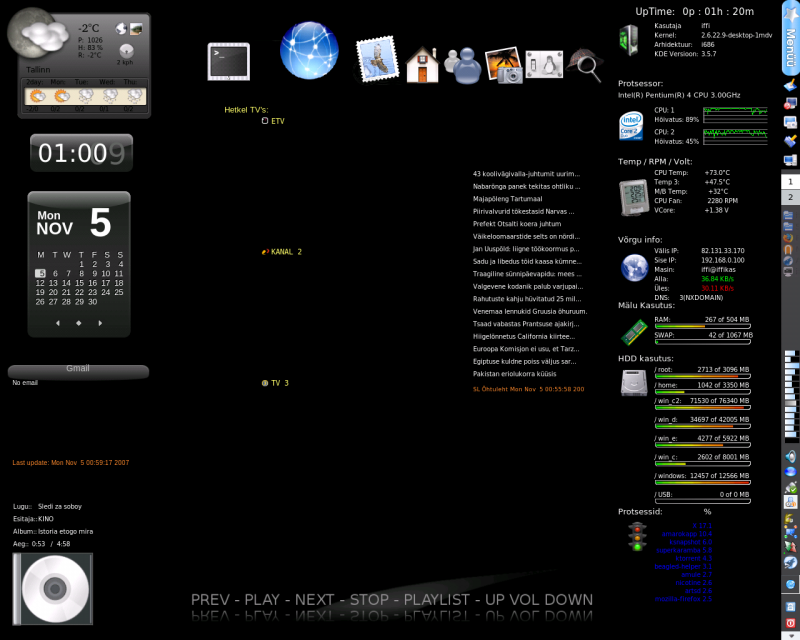
Task: Select the Firefox window in the side taskbar
Action: pyautogui.click(x=789, y=237)
